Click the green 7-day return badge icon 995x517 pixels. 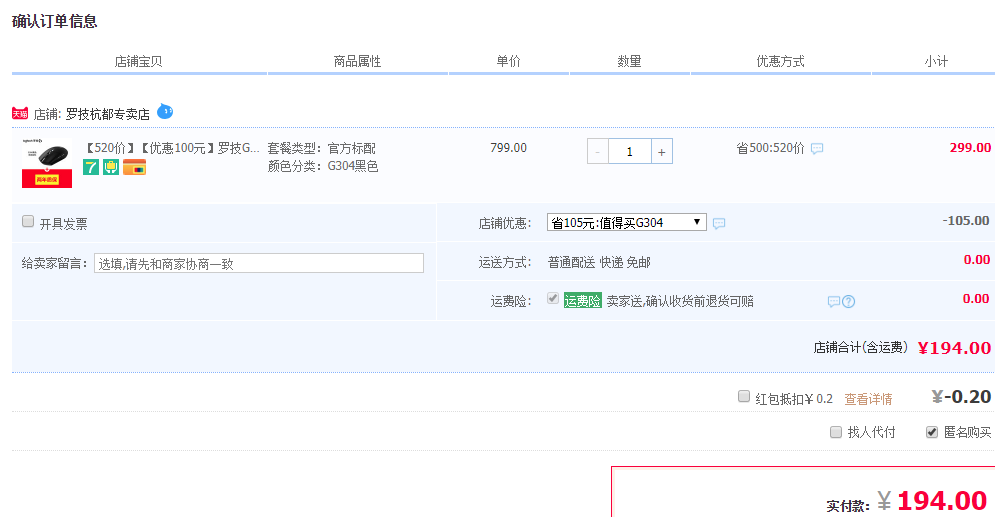point(91,167)
